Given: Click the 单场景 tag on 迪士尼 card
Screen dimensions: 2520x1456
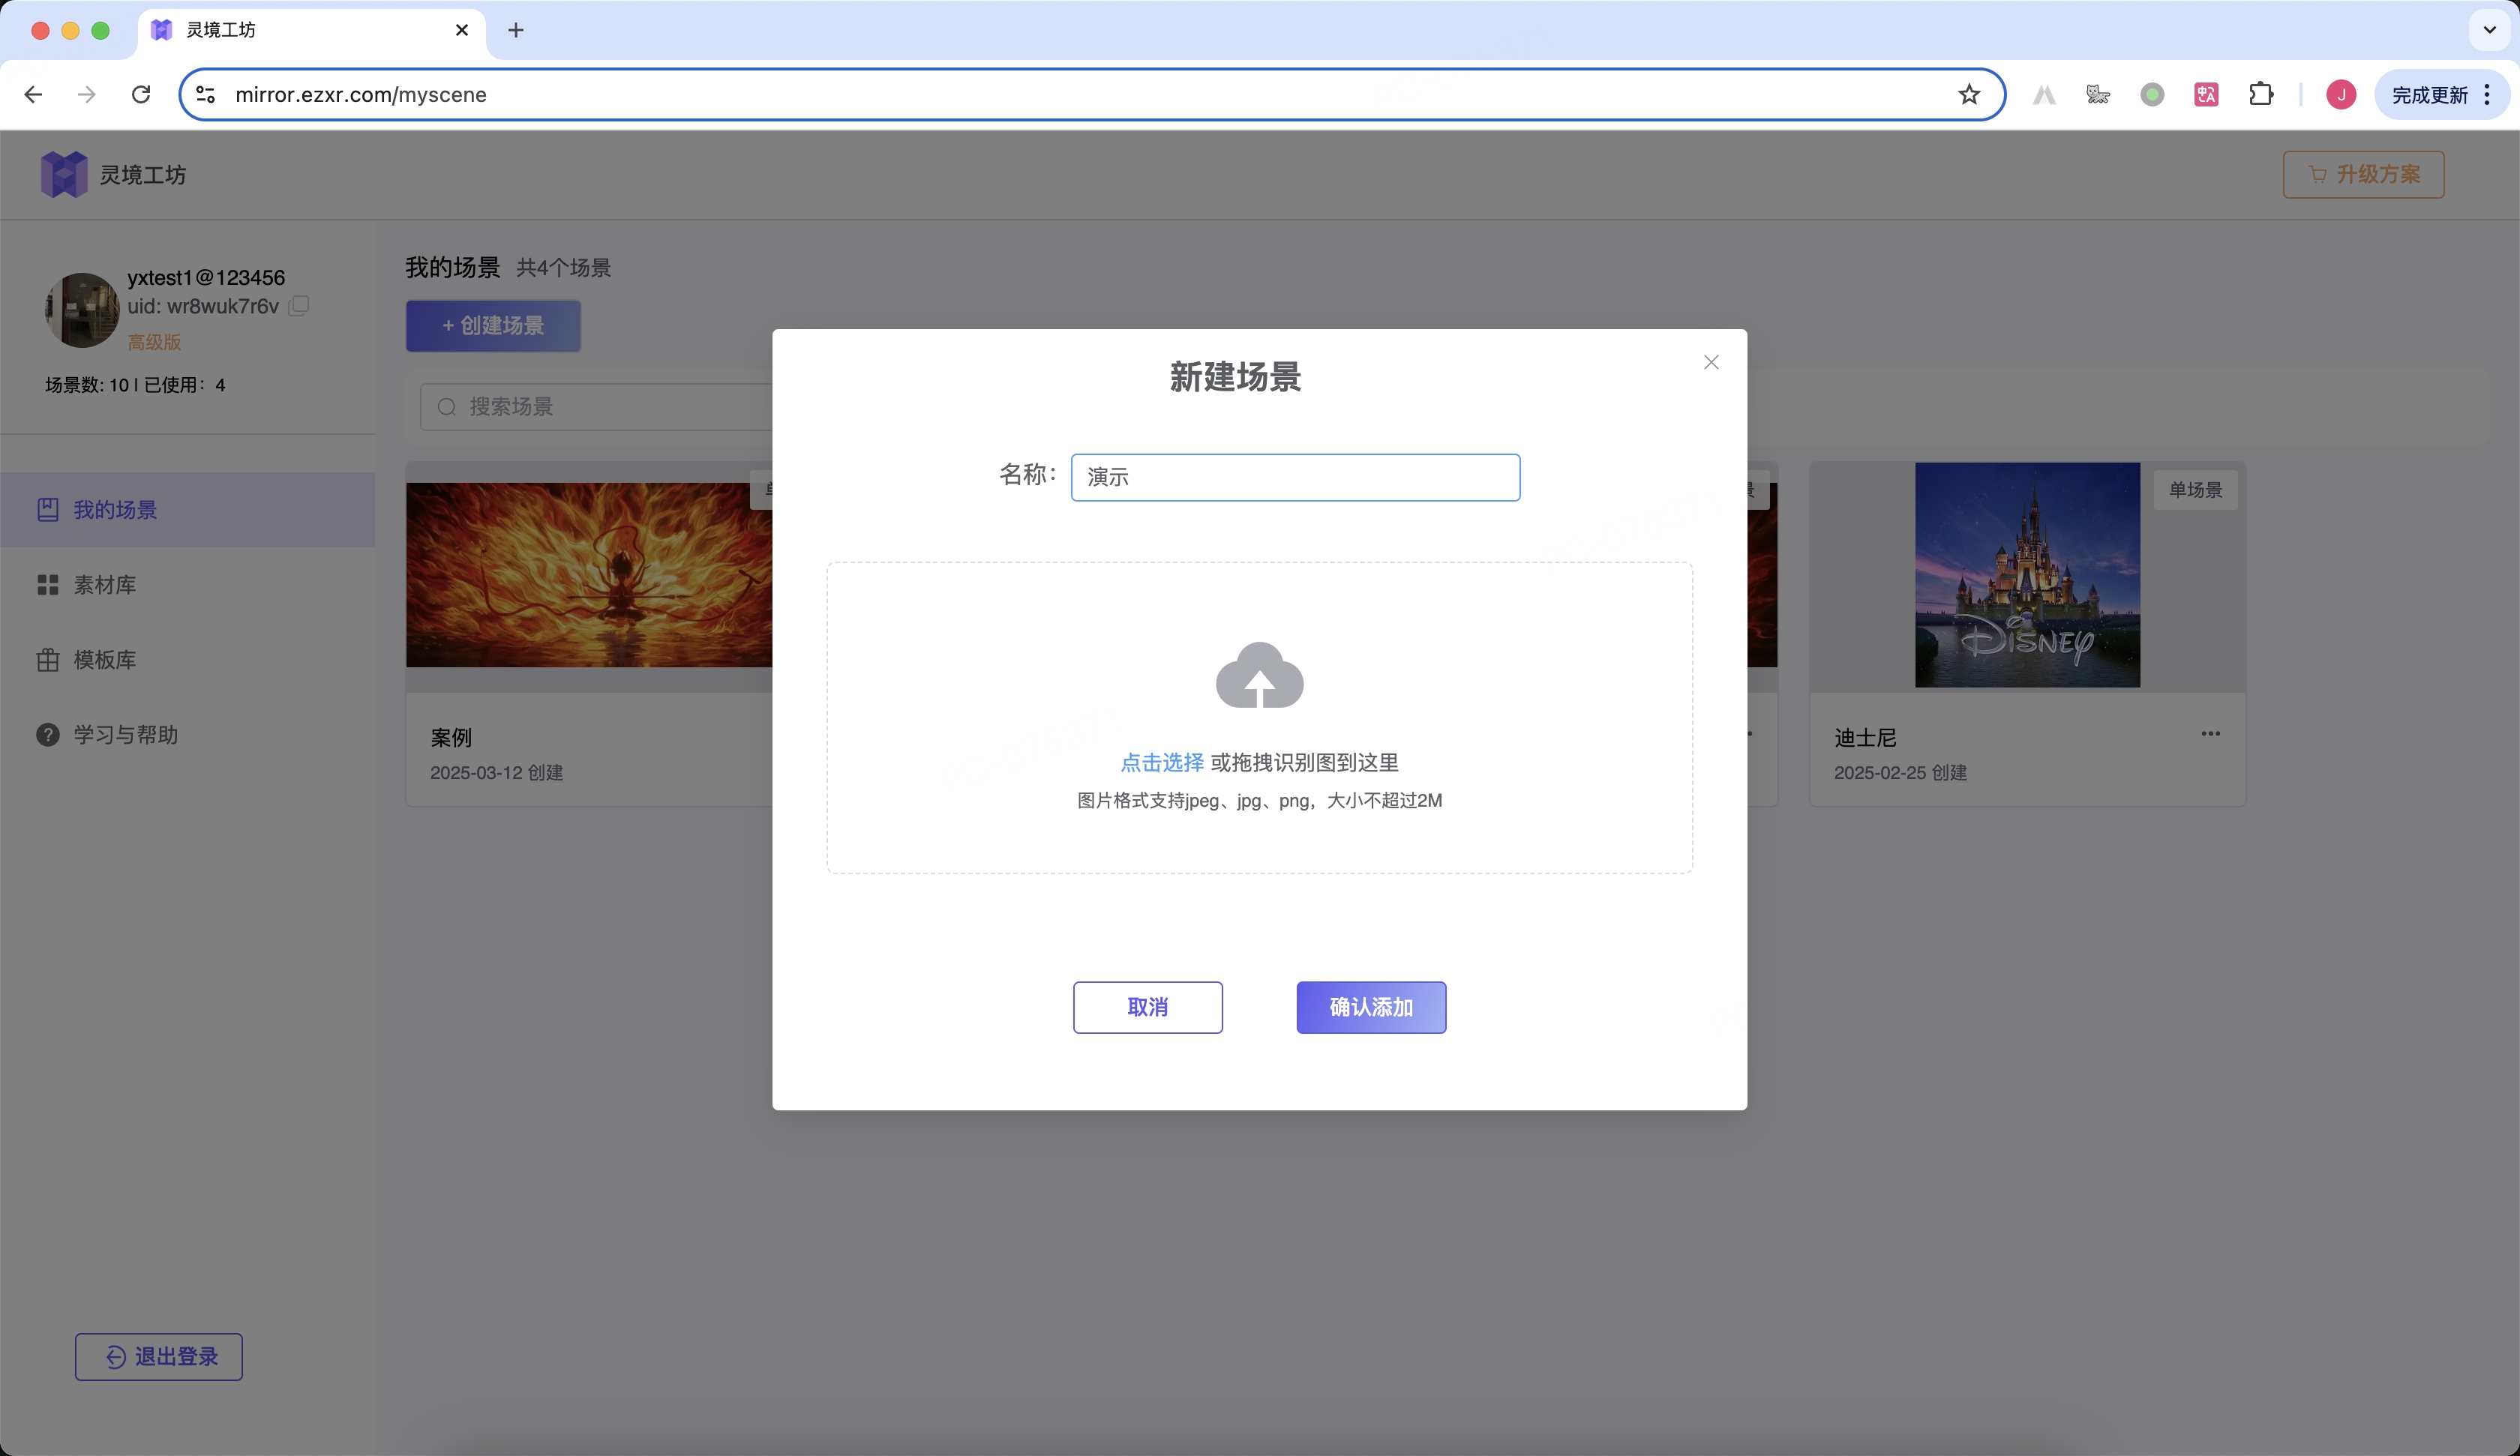Looking at the screenshot, I should point(2195,490).
